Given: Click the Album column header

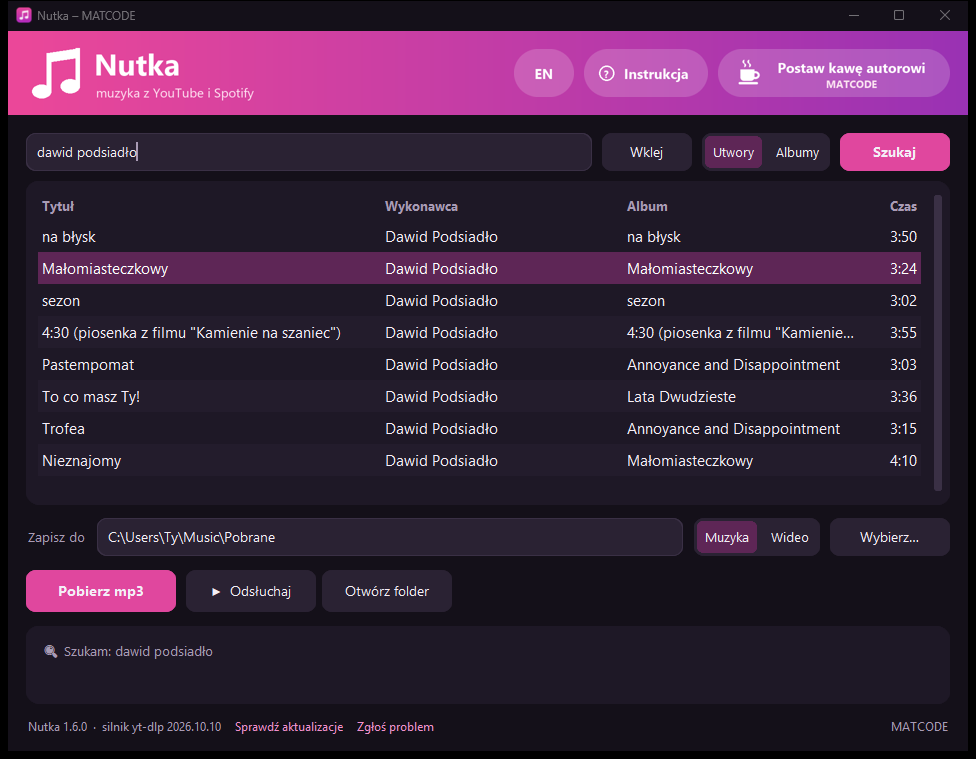Looking at the screenshot, I should click(647, 206).
